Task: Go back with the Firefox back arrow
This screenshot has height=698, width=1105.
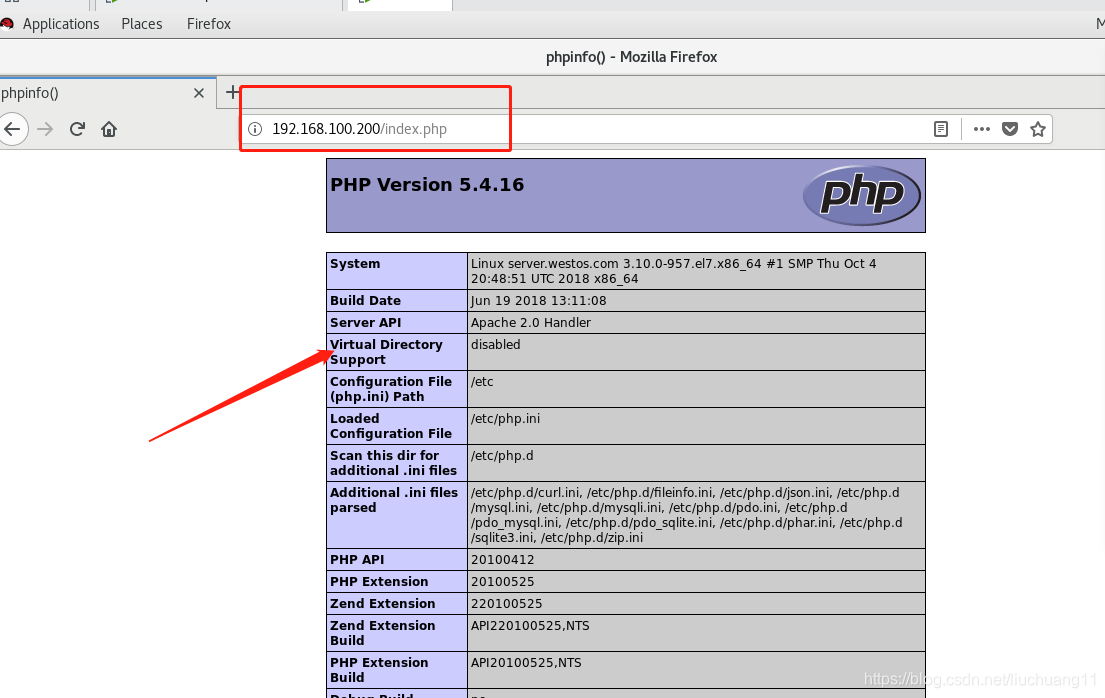Action: [13, 129]
